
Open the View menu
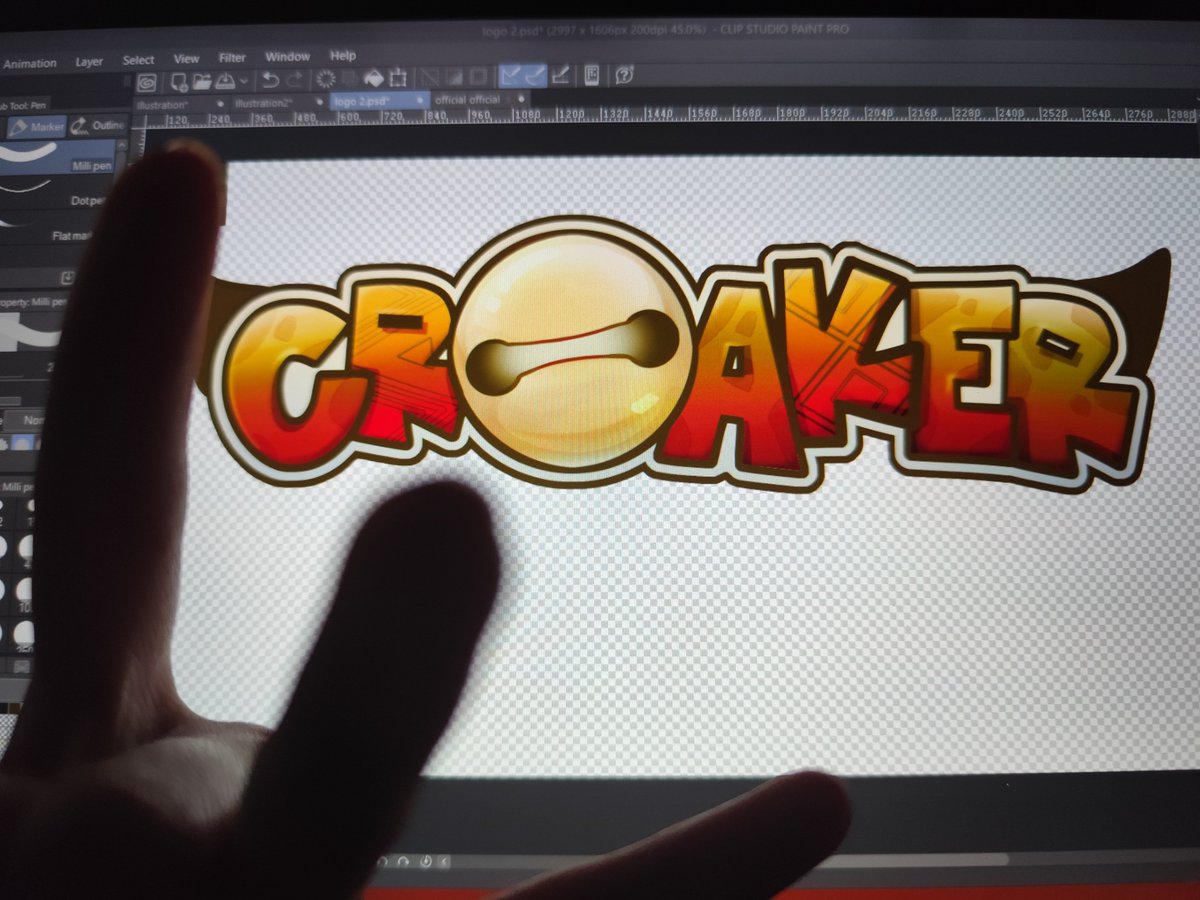tap(186, 59)
